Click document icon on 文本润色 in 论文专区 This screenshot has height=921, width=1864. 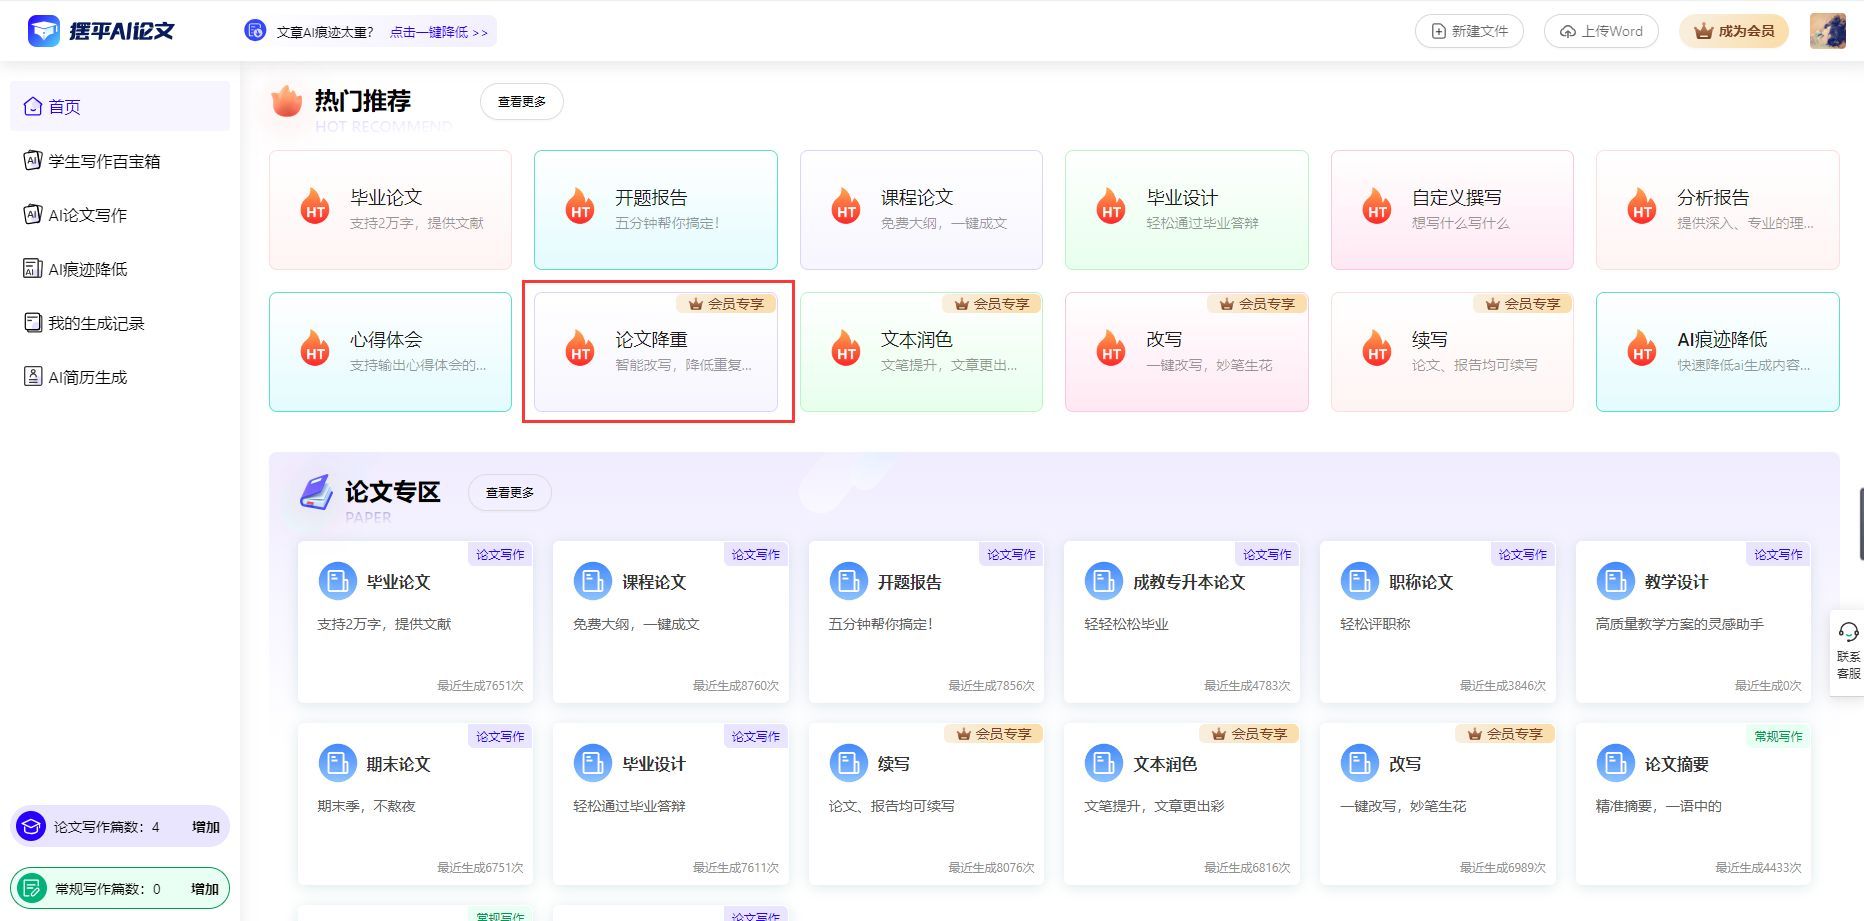[1103, 763]
